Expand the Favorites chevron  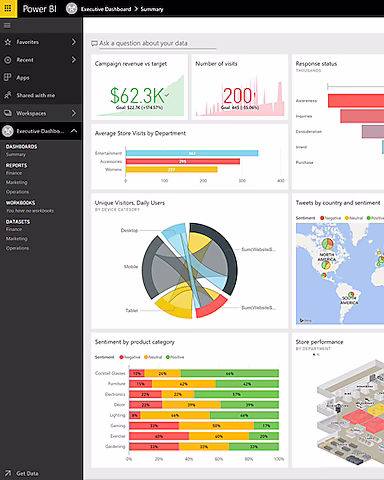pyautogui.click(x=74, y=42)
